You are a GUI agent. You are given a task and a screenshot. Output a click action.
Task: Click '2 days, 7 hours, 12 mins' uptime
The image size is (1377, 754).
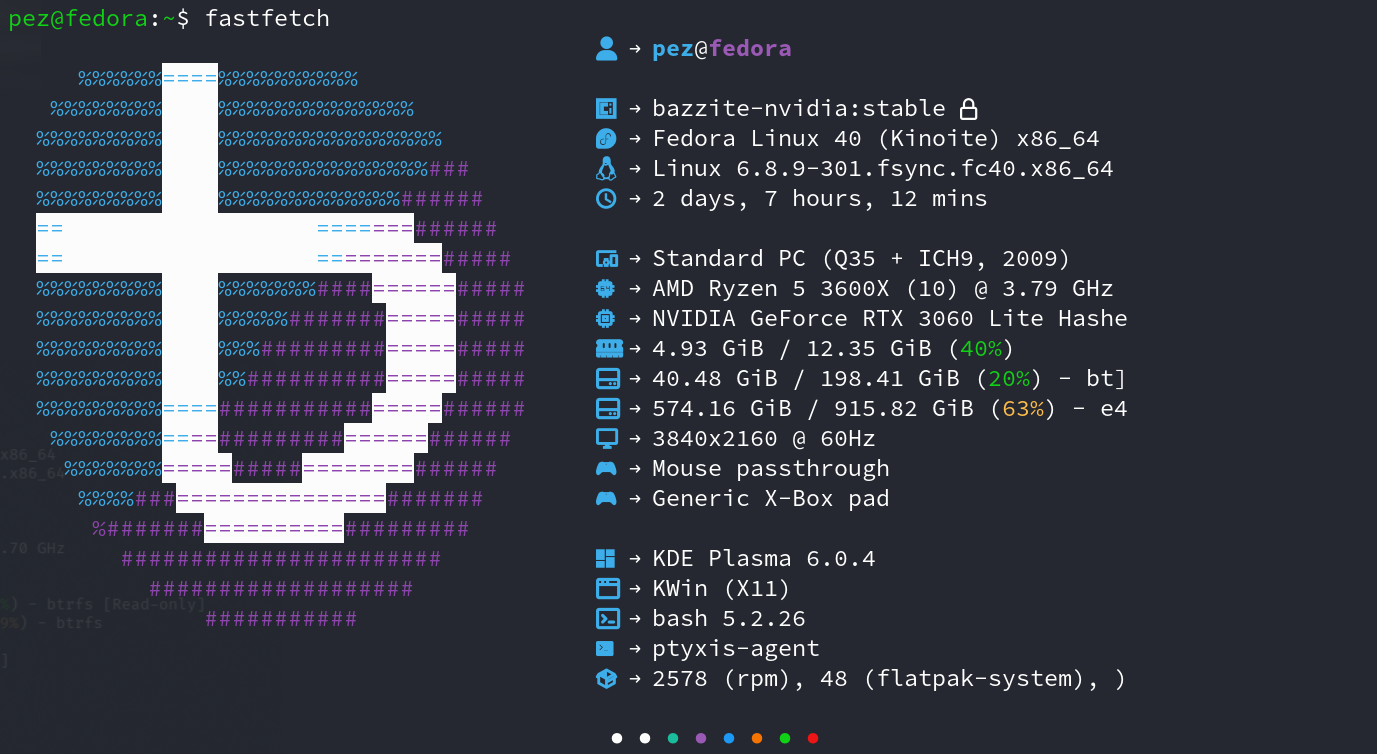click(820, 198)
